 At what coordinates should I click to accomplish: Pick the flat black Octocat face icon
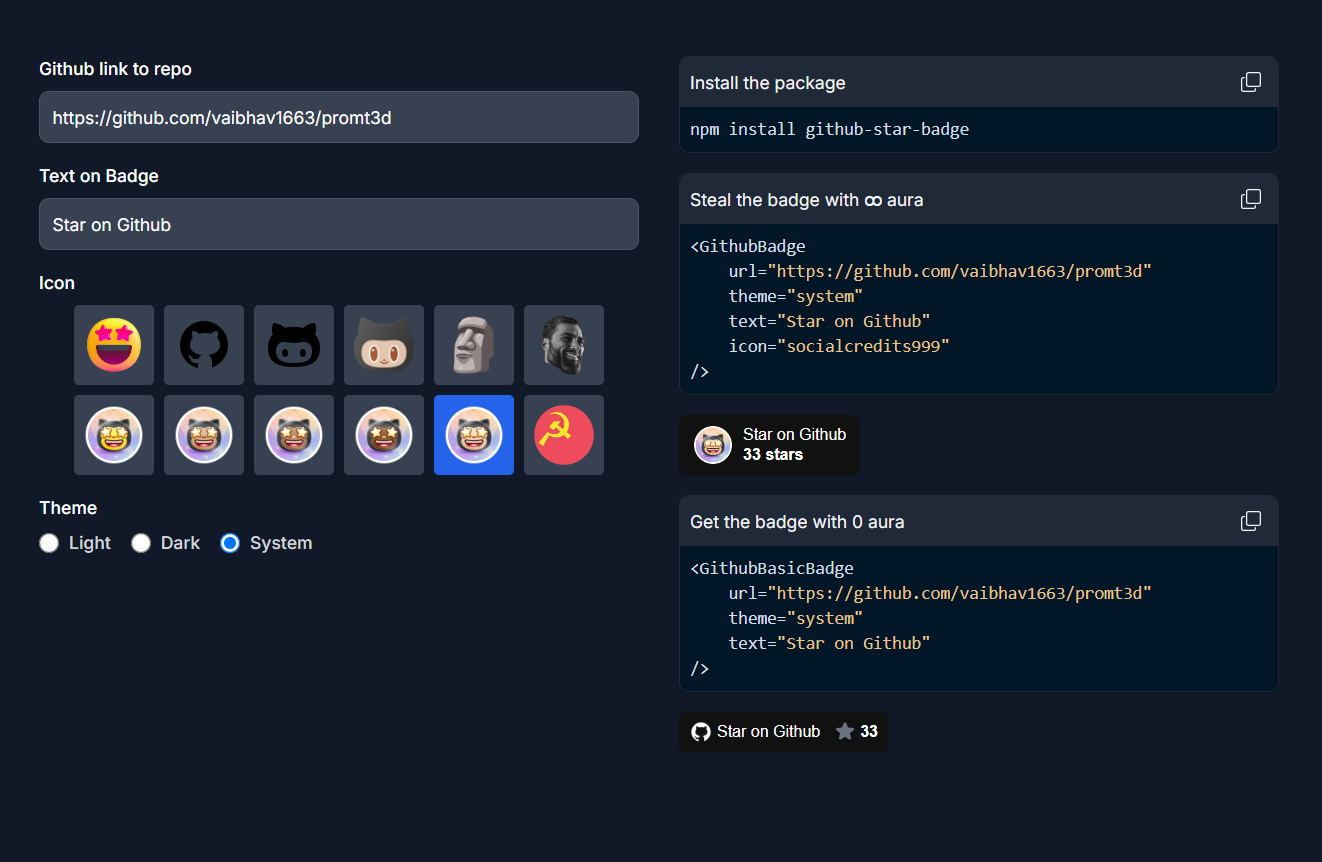point(294,345)
